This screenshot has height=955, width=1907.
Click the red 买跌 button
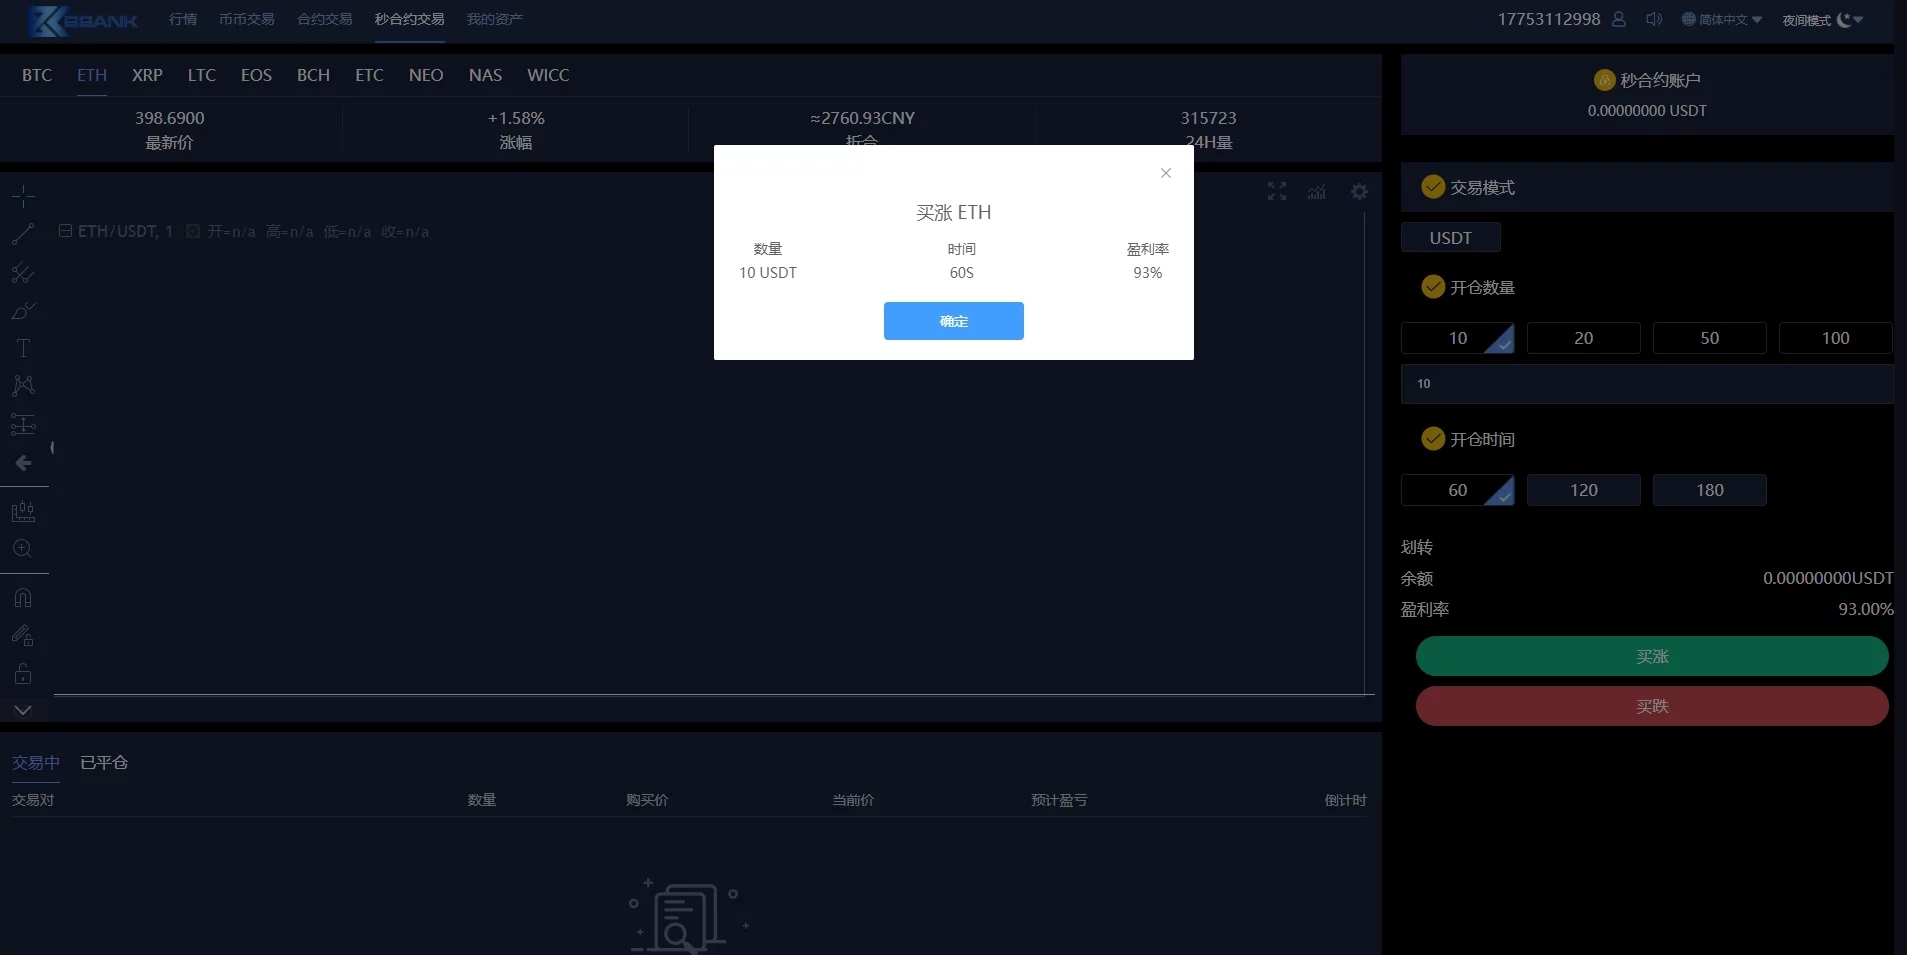point(1651,706)
